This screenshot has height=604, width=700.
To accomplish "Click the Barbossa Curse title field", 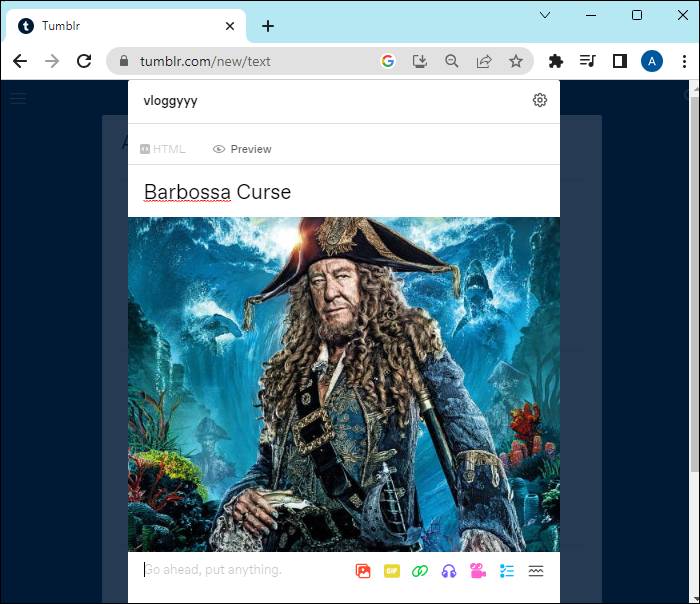I will pos(344,192).
